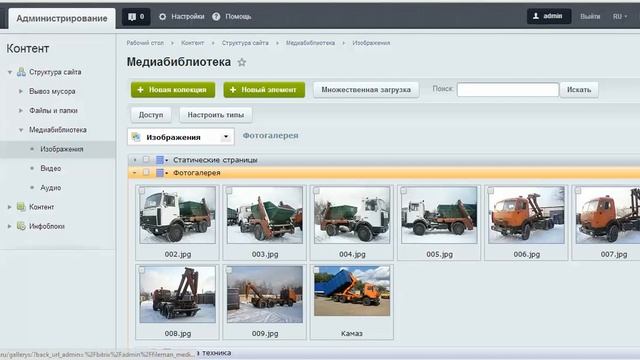Screen dimensions: 640x360
Task: Click the Настроить типы button
Action: click(x=216, y=115)
